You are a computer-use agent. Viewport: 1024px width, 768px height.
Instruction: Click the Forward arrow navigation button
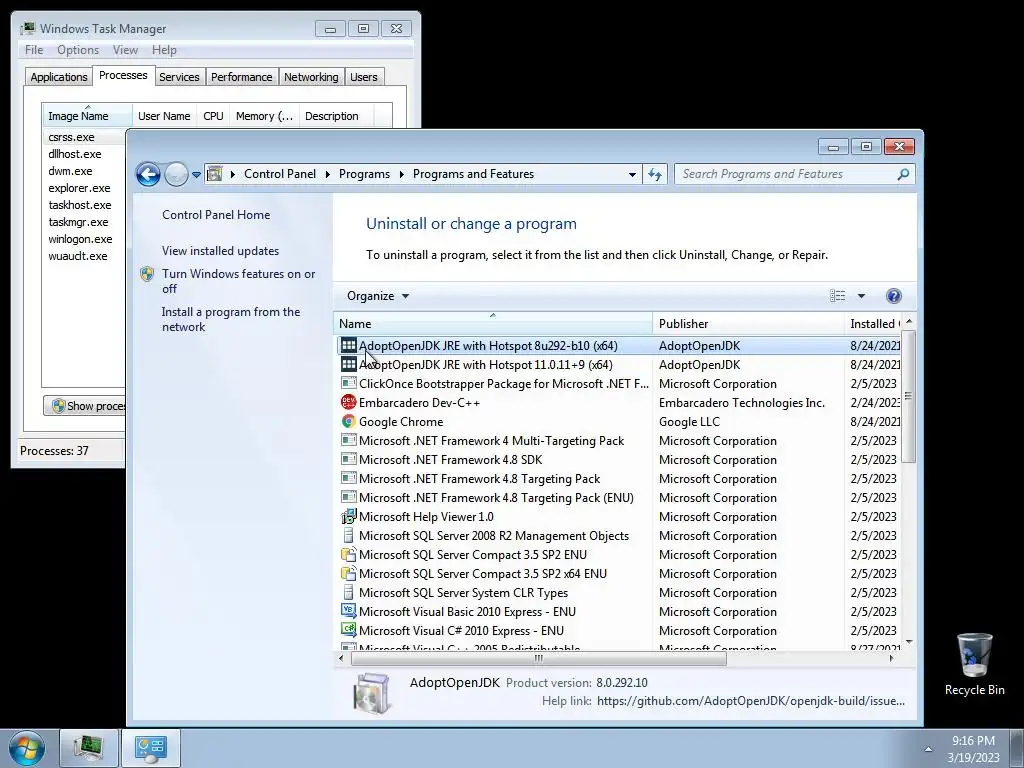176,174
